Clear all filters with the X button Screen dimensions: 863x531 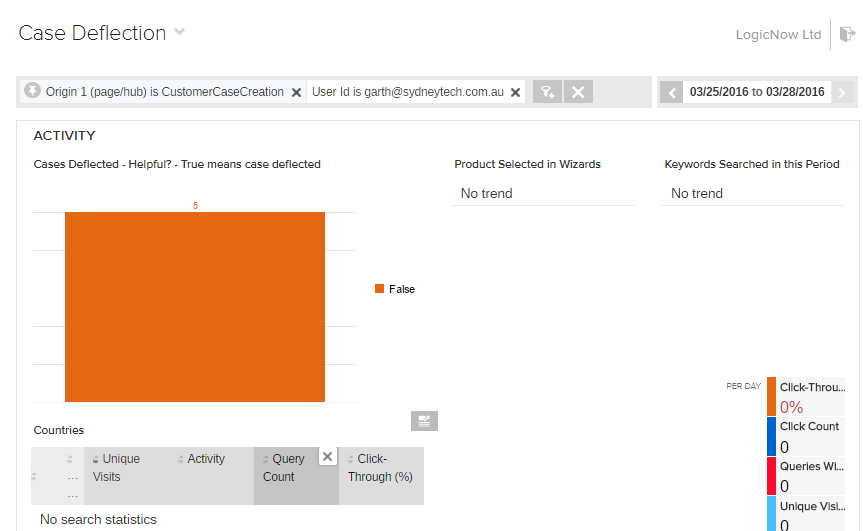(578, 92)
